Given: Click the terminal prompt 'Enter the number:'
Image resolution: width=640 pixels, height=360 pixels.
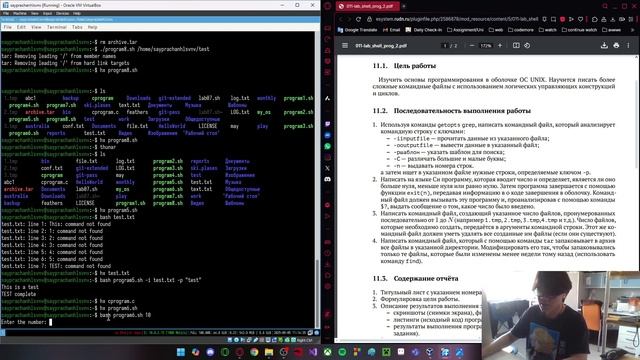Looking at the screenshot, I should [24, 322].
